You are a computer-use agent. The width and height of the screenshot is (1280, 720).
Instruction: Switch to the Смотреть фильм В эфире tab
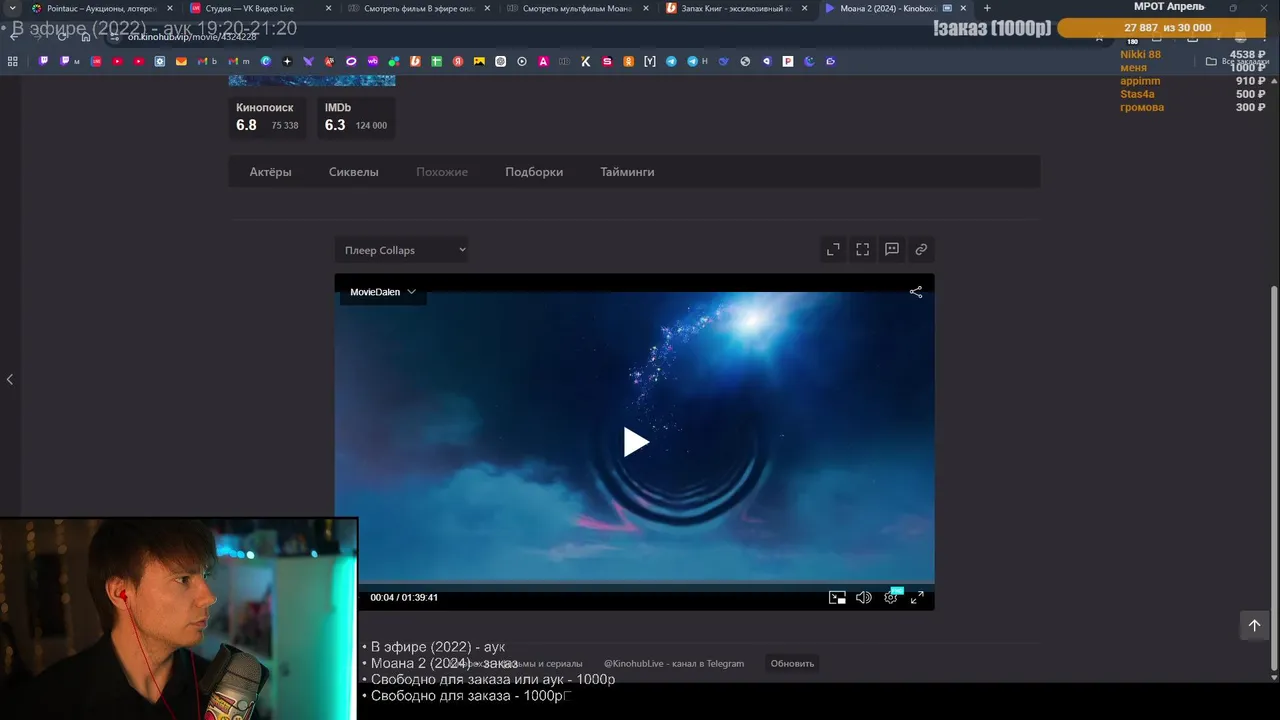418,8
